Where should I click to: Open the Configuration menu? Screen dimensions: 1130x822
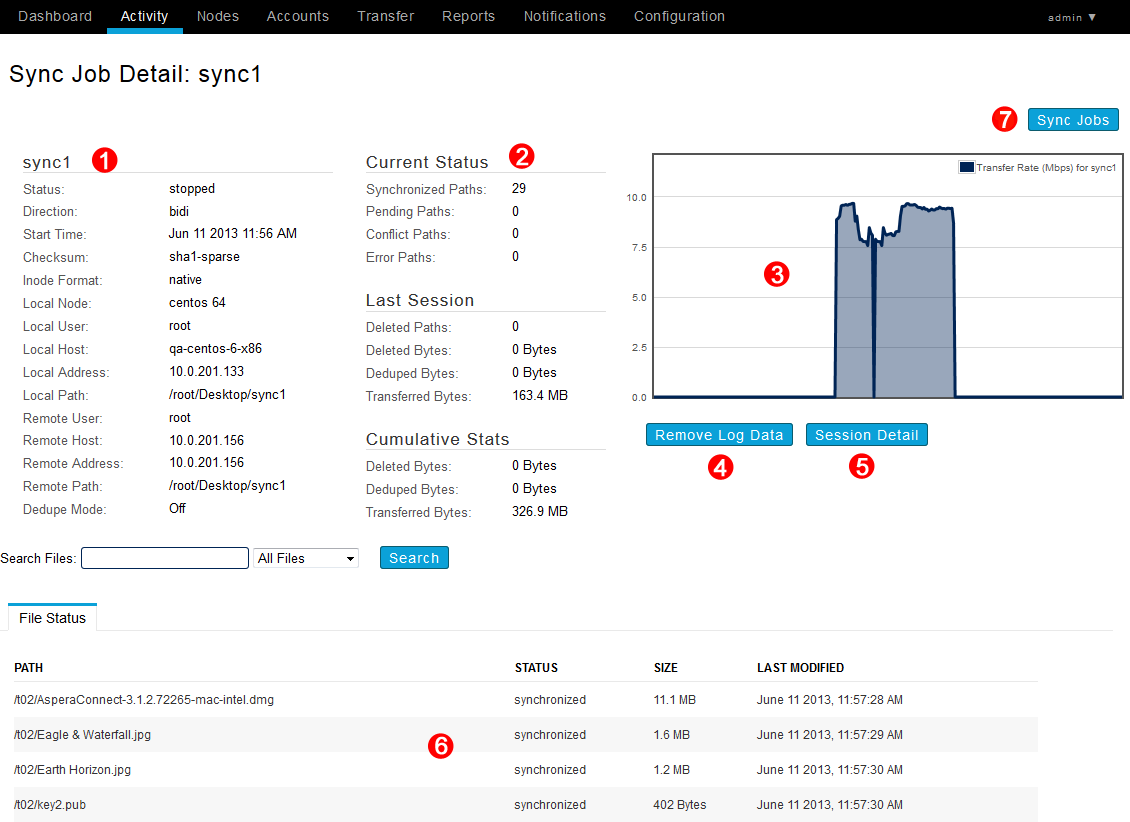(679, 16)
